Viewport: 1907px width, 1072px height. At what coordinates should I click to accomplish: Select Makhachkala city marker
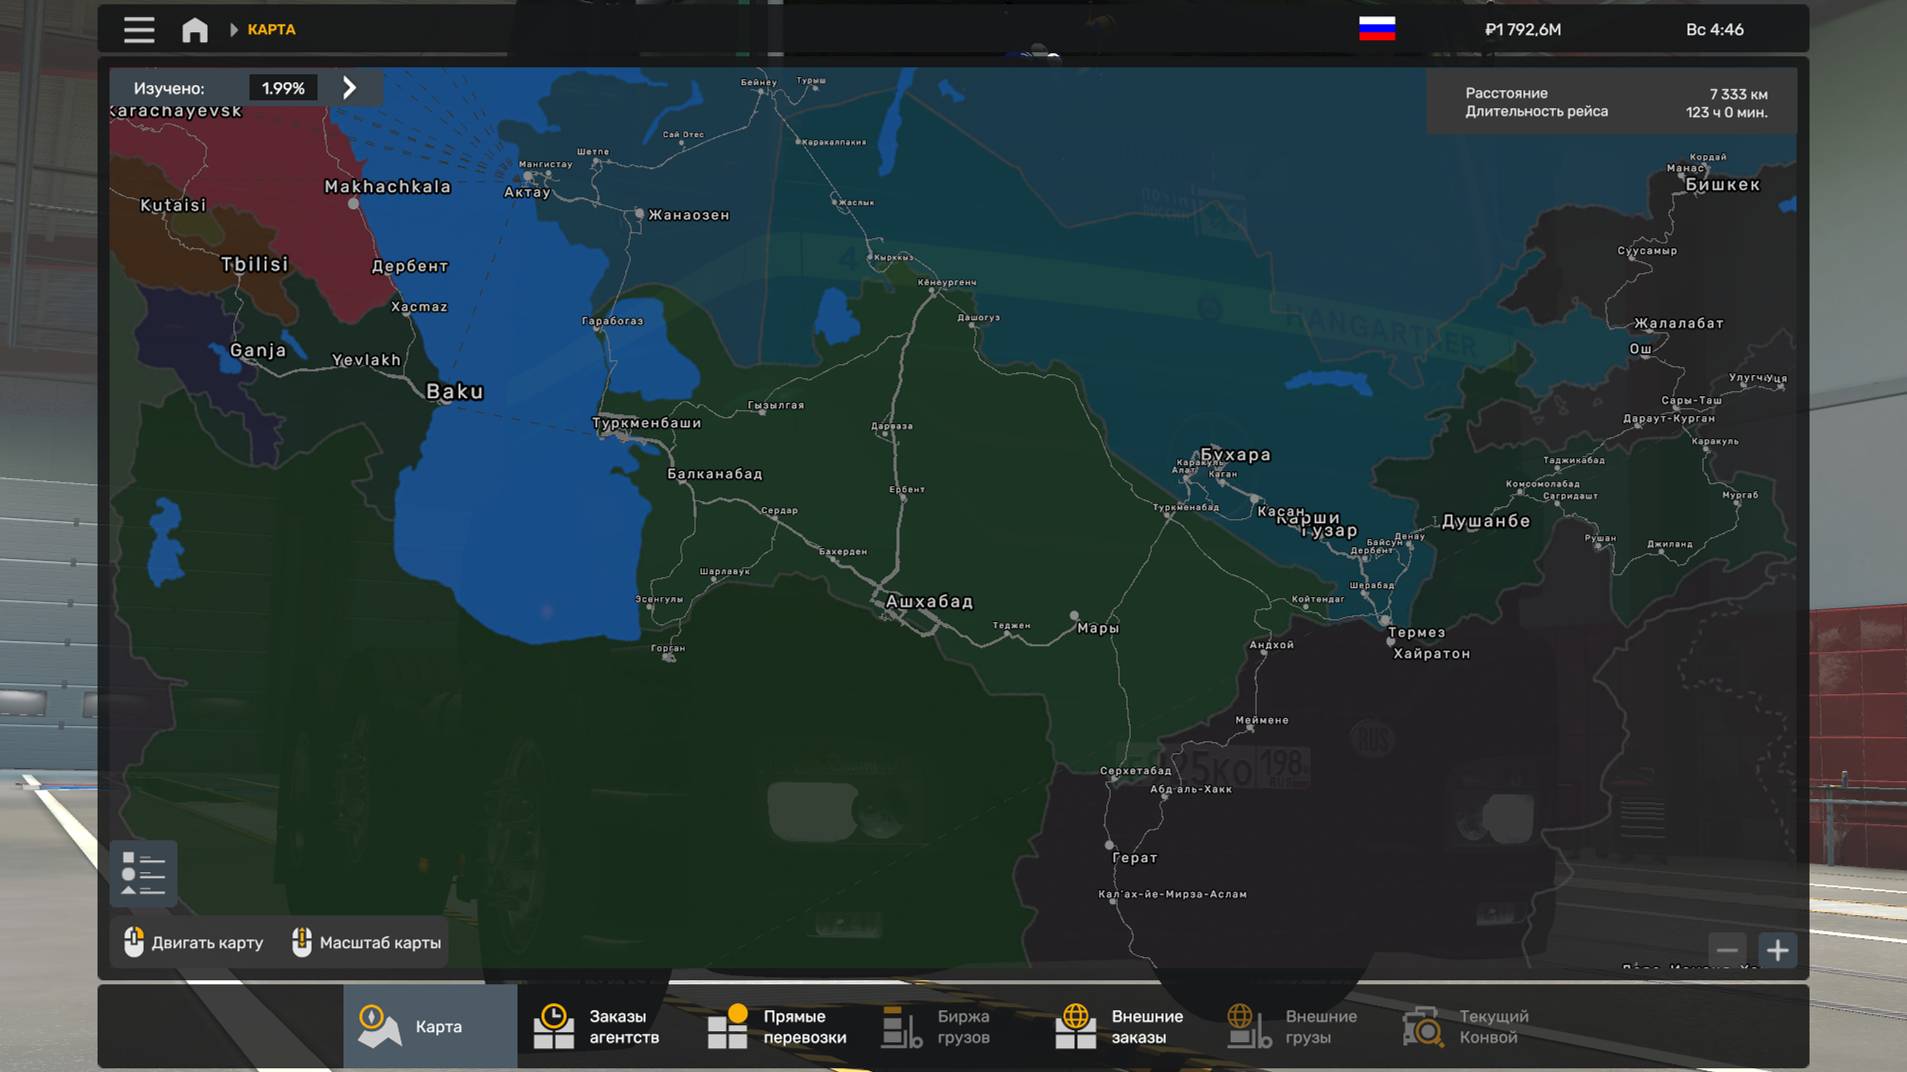353,203
